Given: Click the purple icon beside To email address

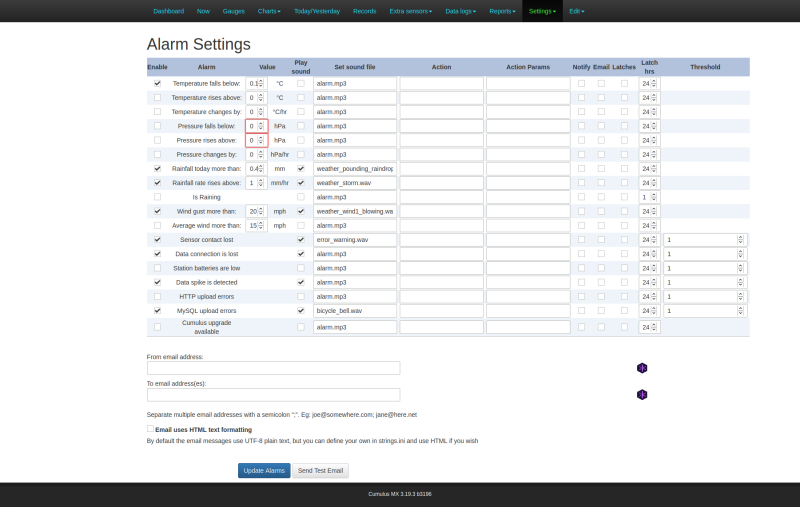Looking at the screenshot, I should click(642, 394).
